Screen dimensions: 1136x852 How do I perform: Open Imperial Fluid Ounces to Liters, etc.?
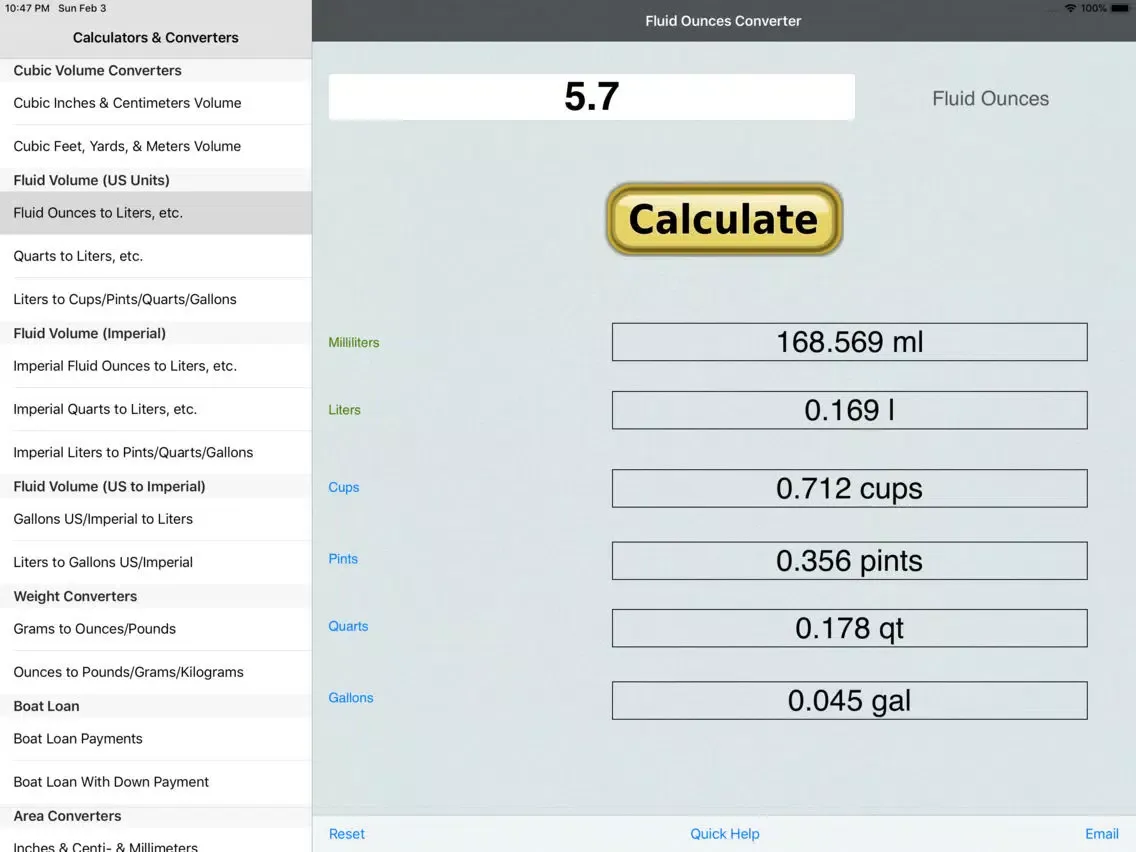tap(156, 366)
